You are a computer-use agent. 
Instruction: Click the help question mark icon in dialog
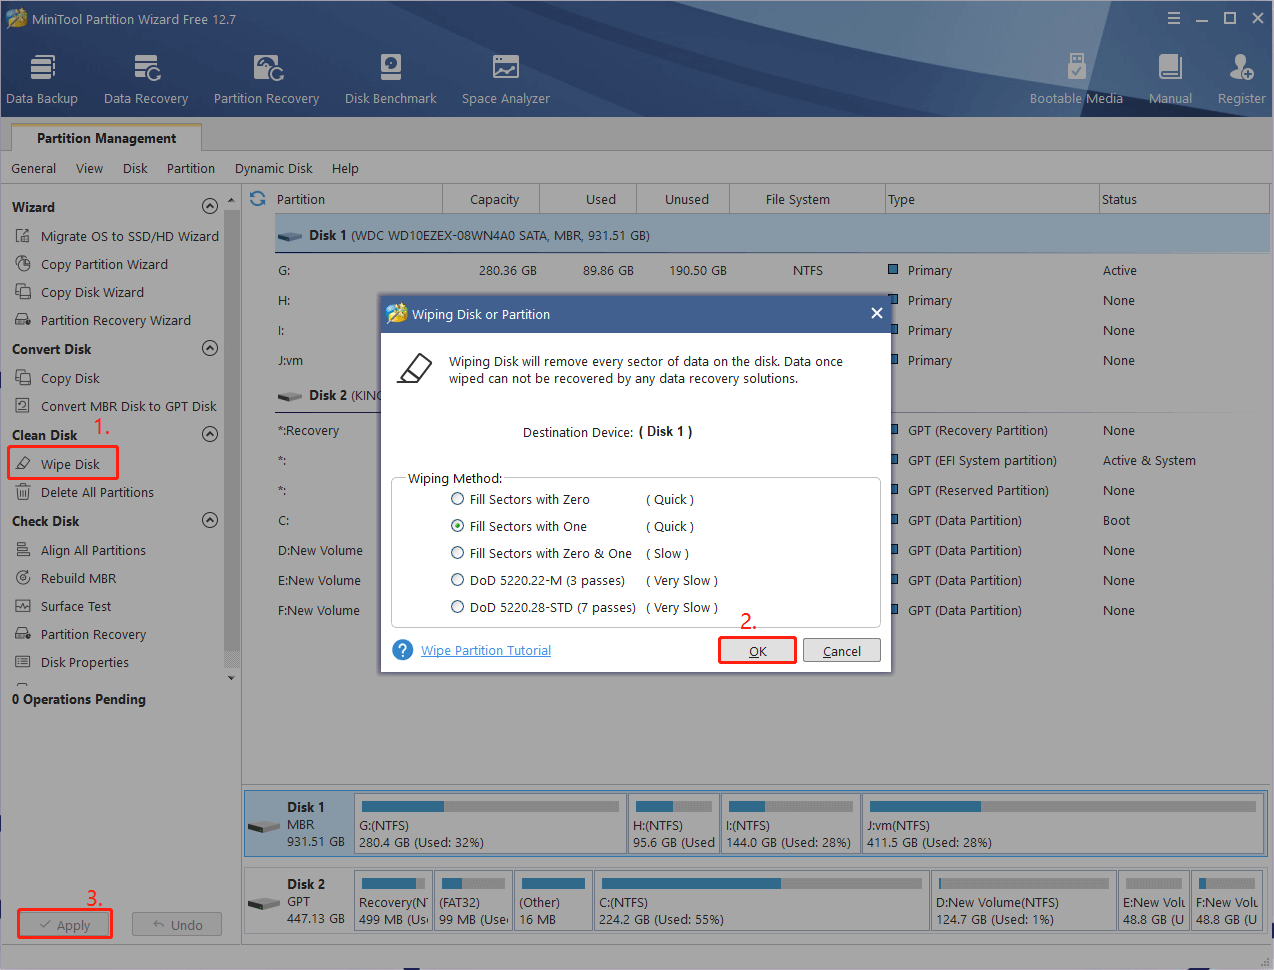click(403, 650)
